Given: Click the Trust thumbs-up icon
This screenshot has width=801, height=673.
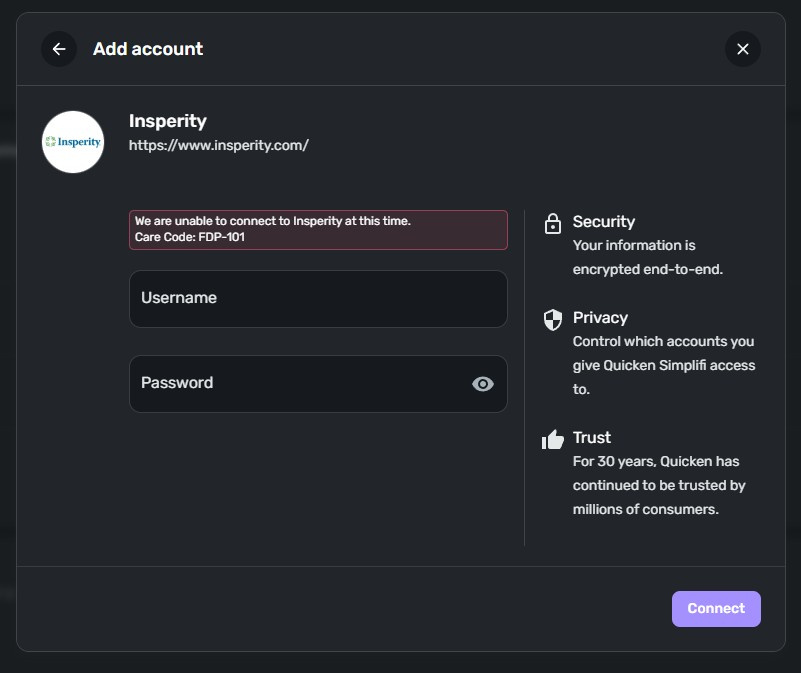Looking at the screenshot, I should coord(552,439).
